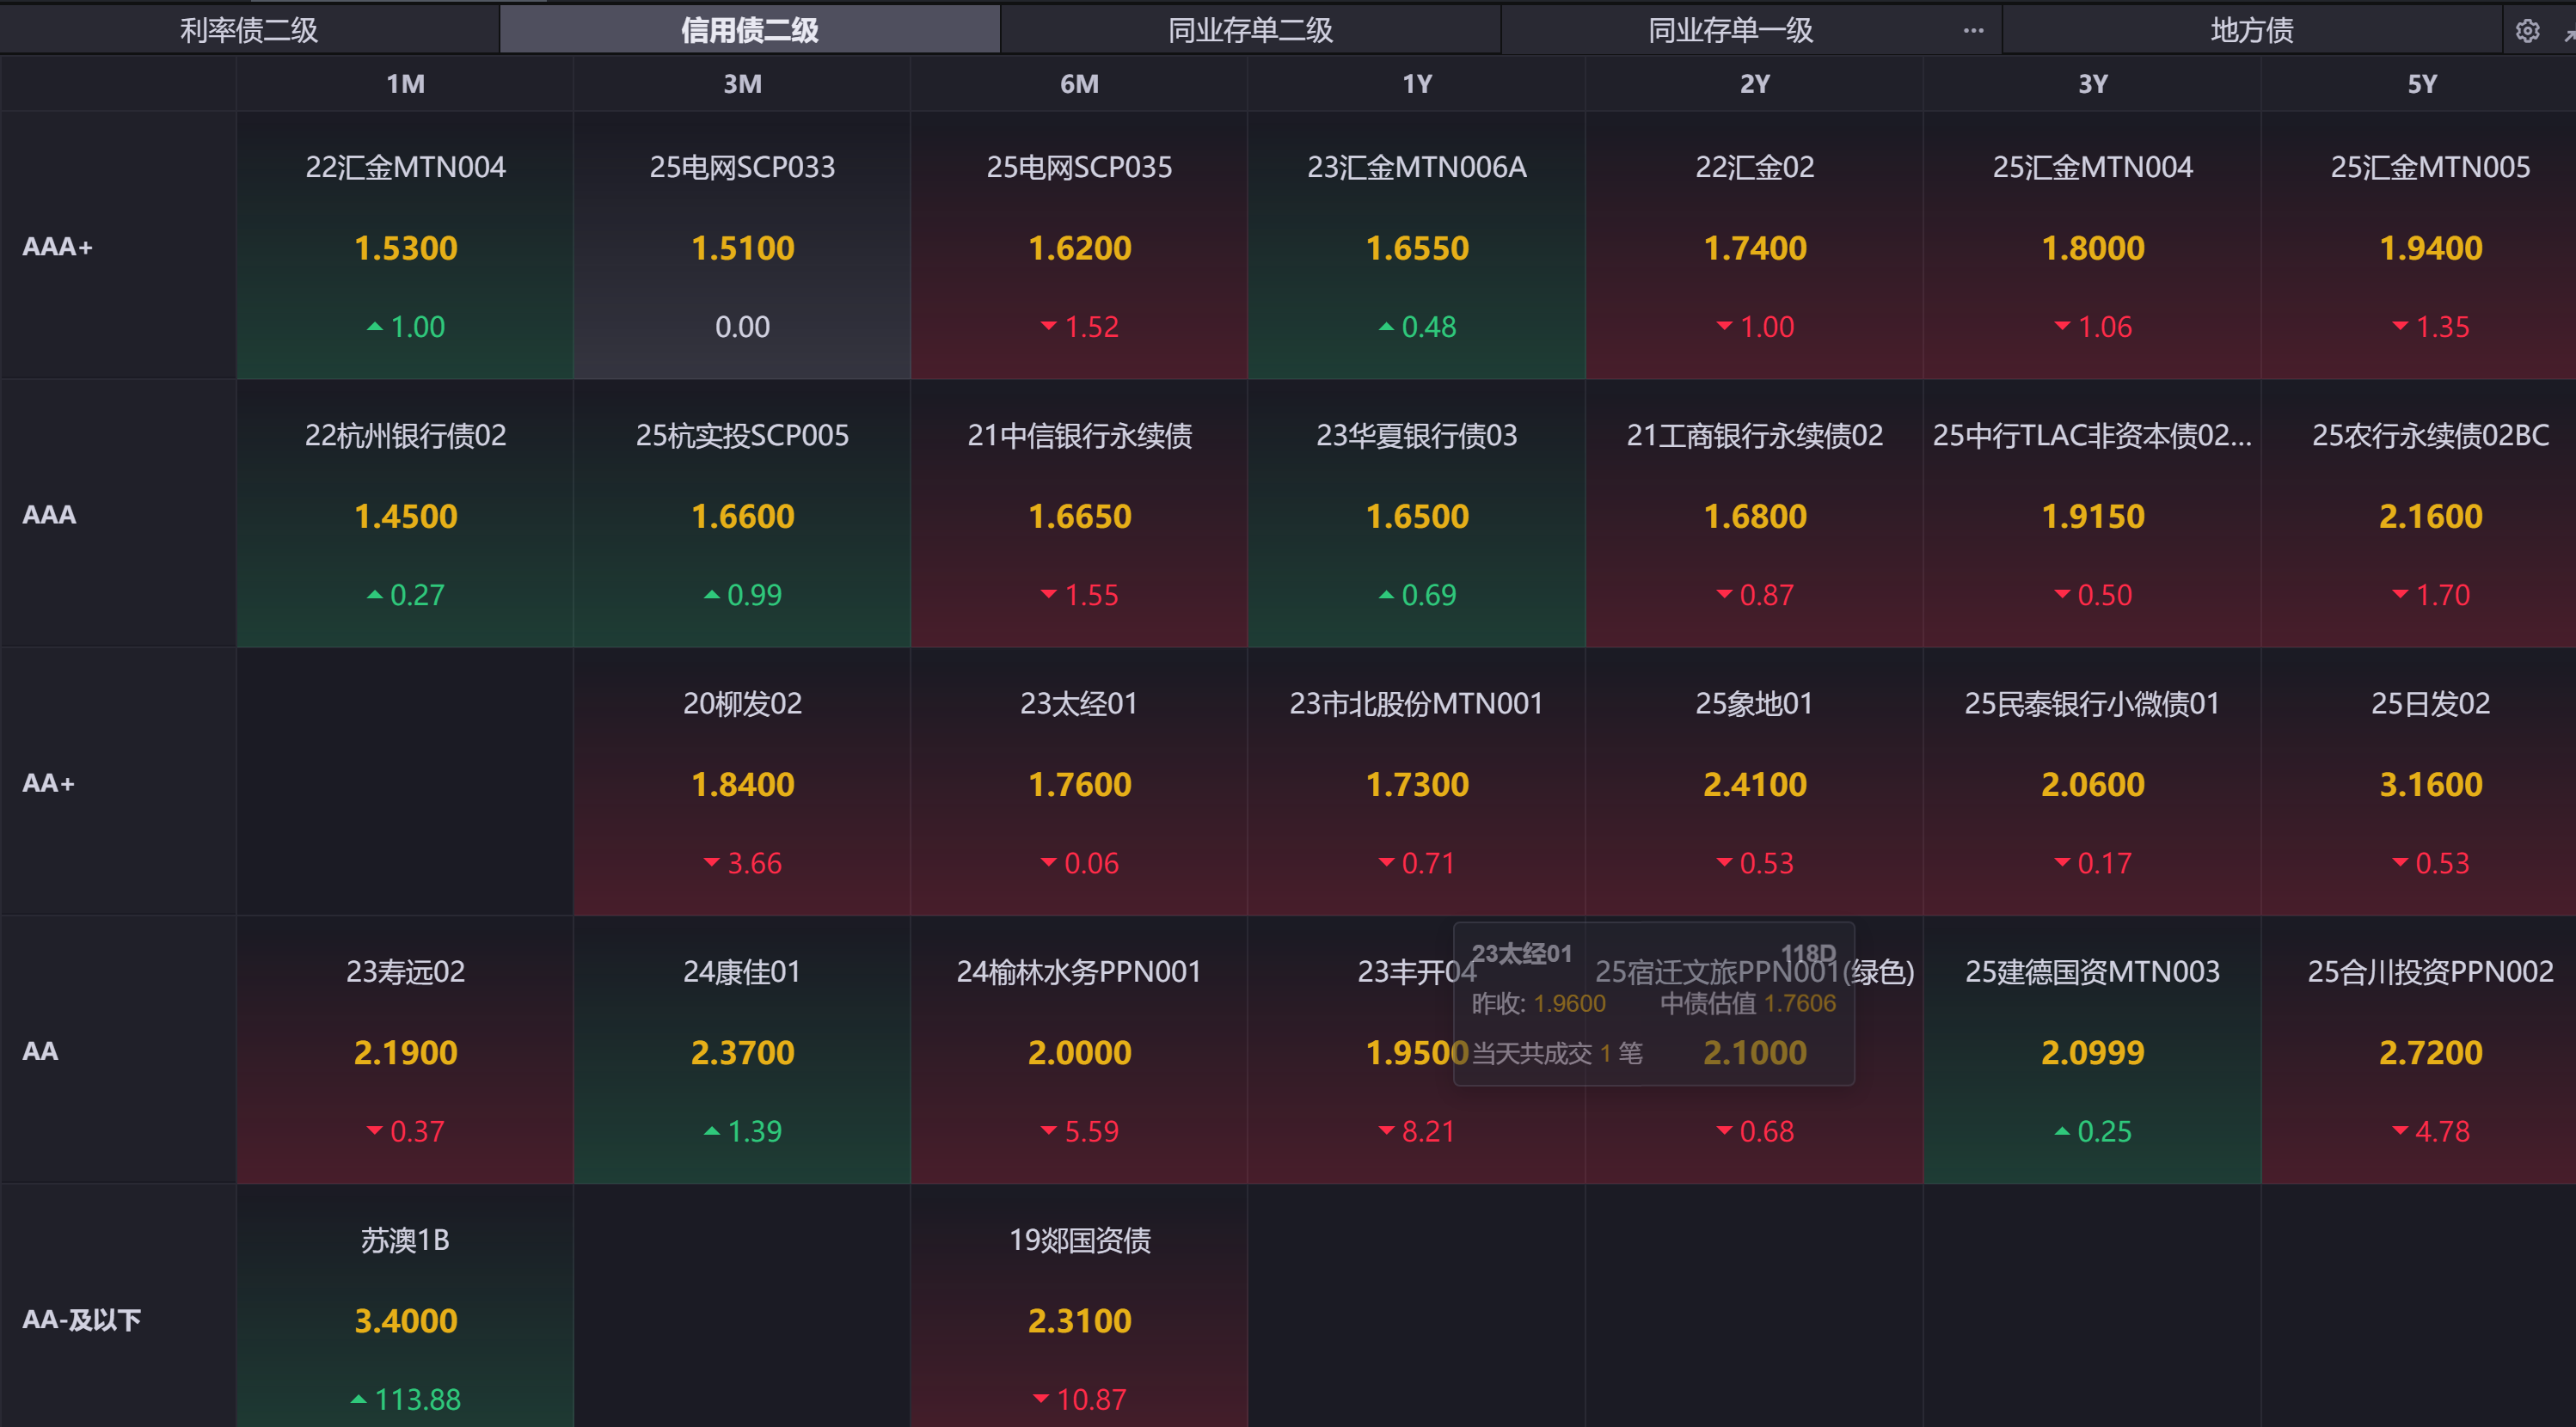This screenshot has width=2576, height=1427.
Task: Open settings gear icon at top right
Action: click(x=2527, y=31)
